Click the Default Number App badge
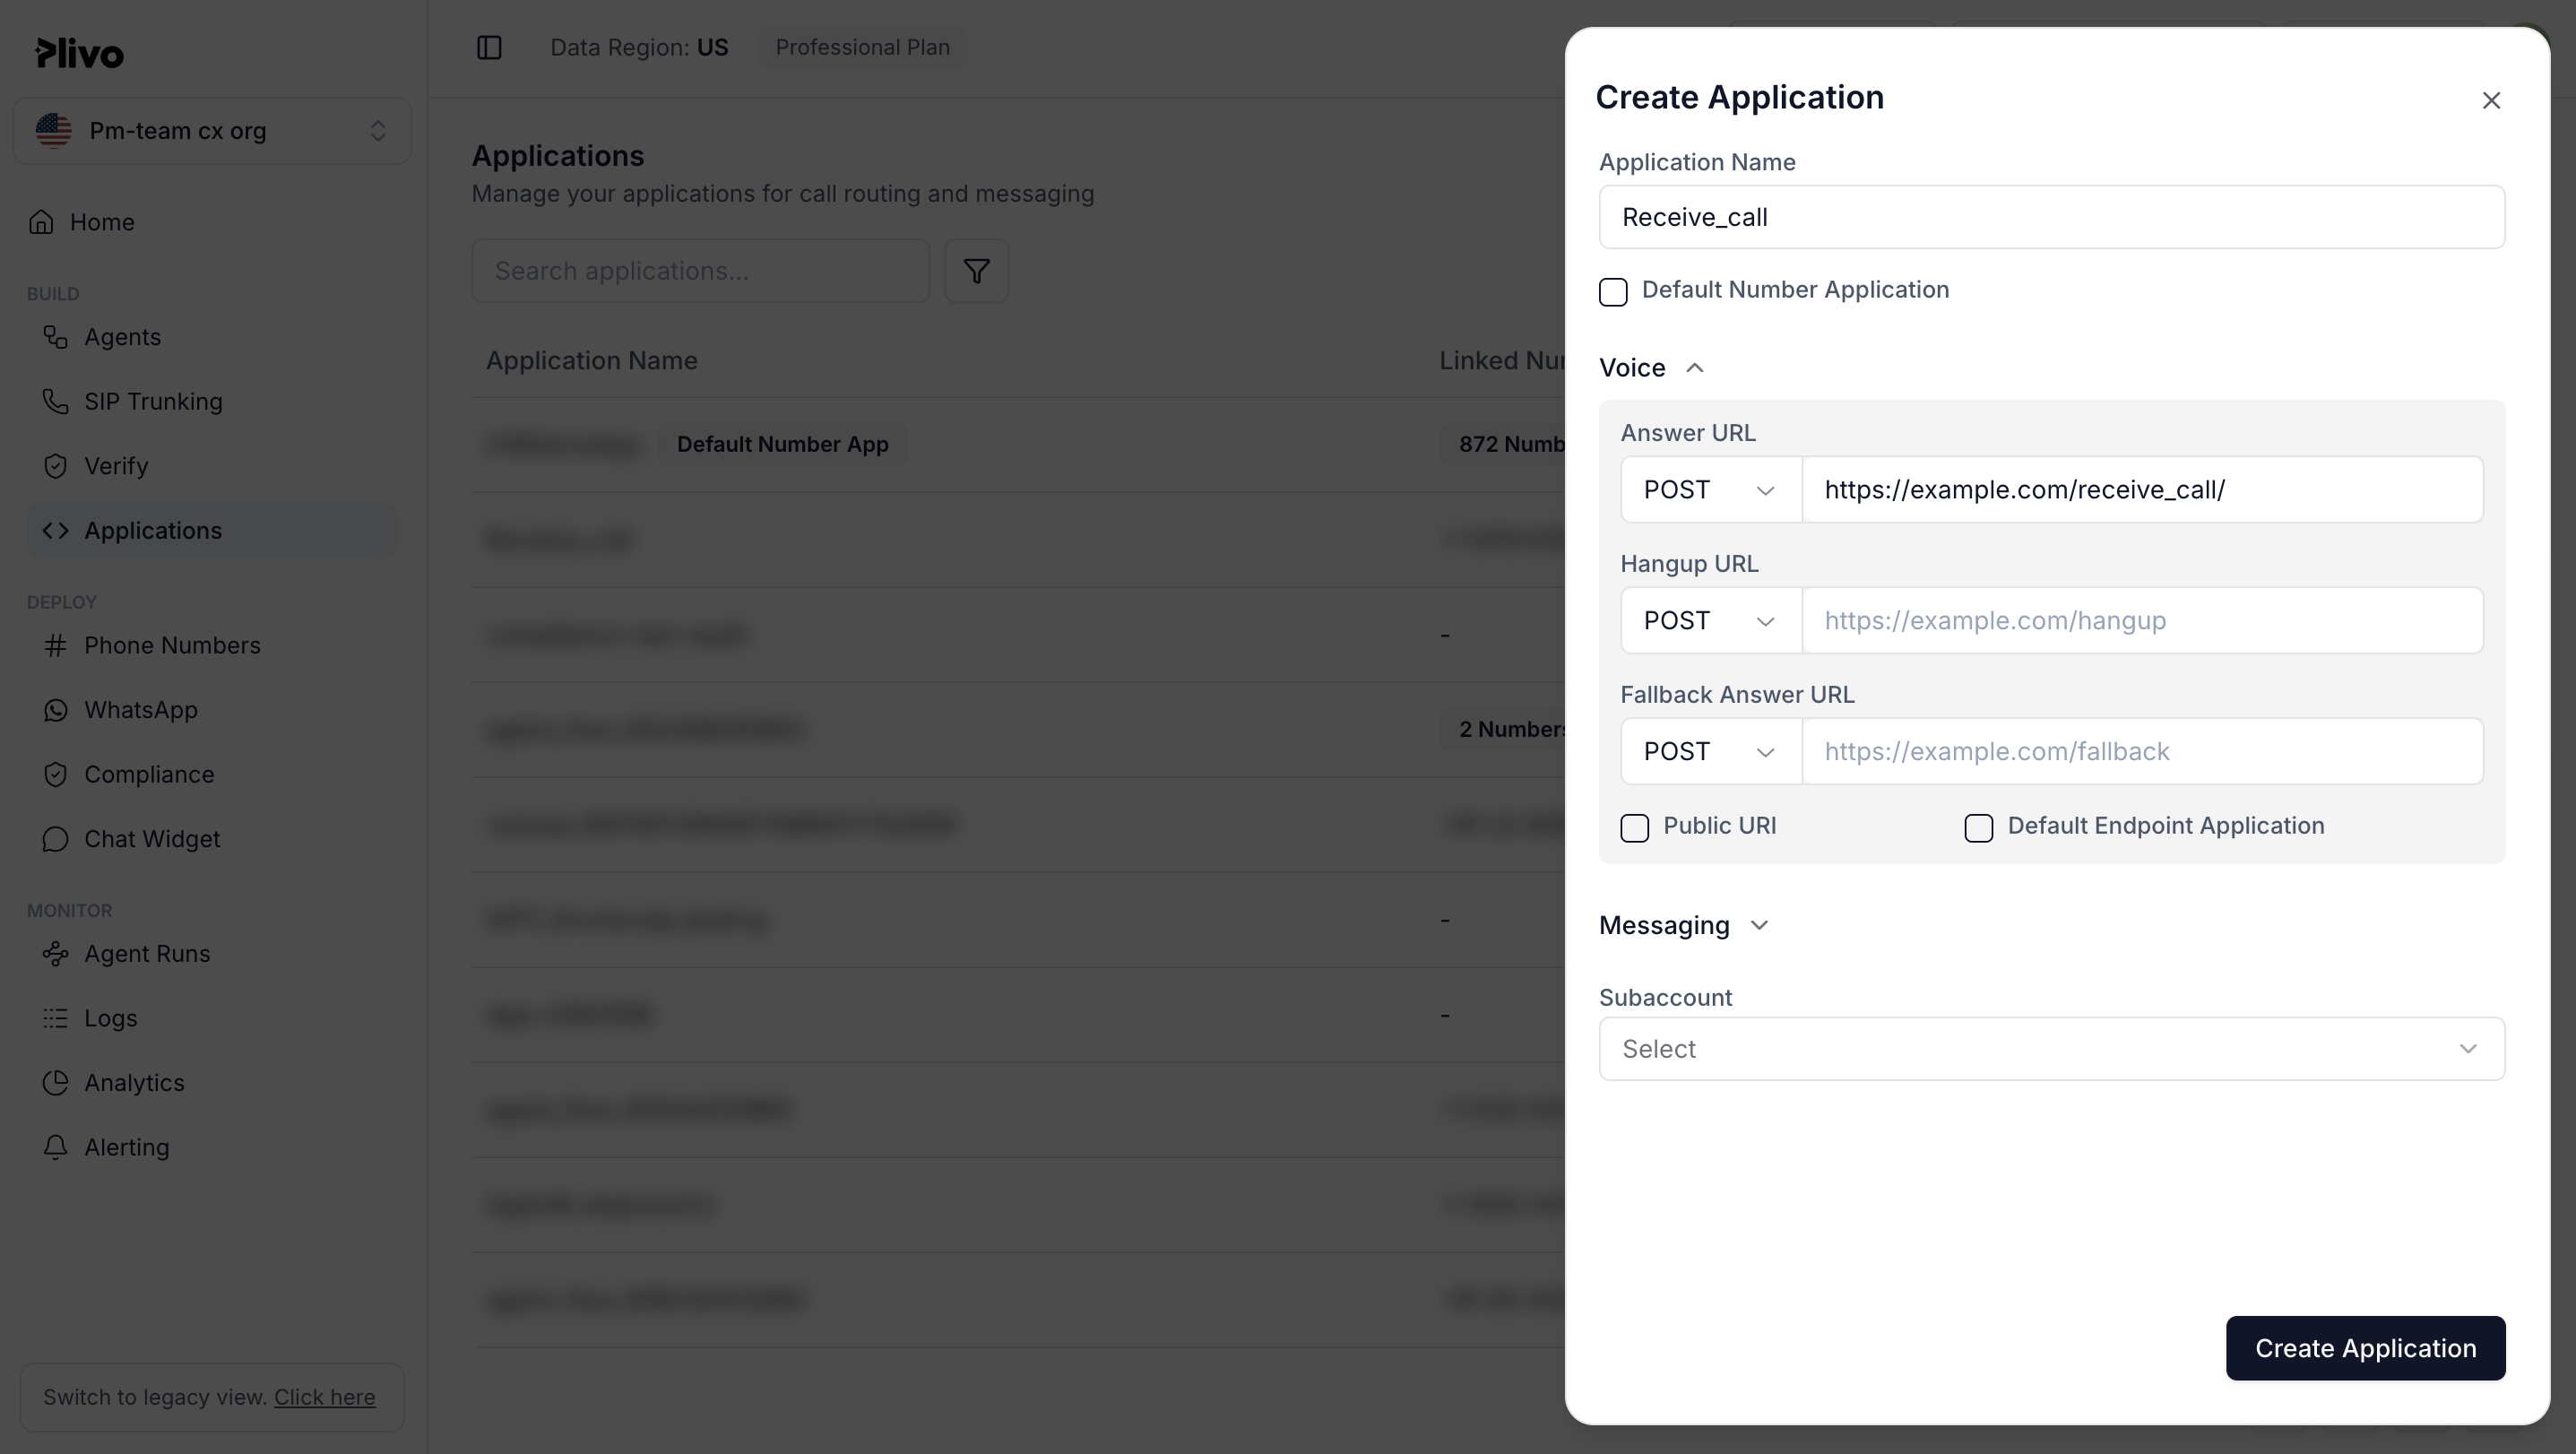 [x=782, y=444]
